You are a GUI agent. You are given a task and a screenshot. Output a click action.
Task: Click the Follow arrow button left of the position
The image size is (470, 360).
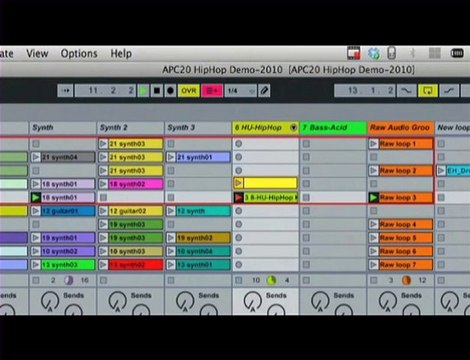click(x=65, y=91)
